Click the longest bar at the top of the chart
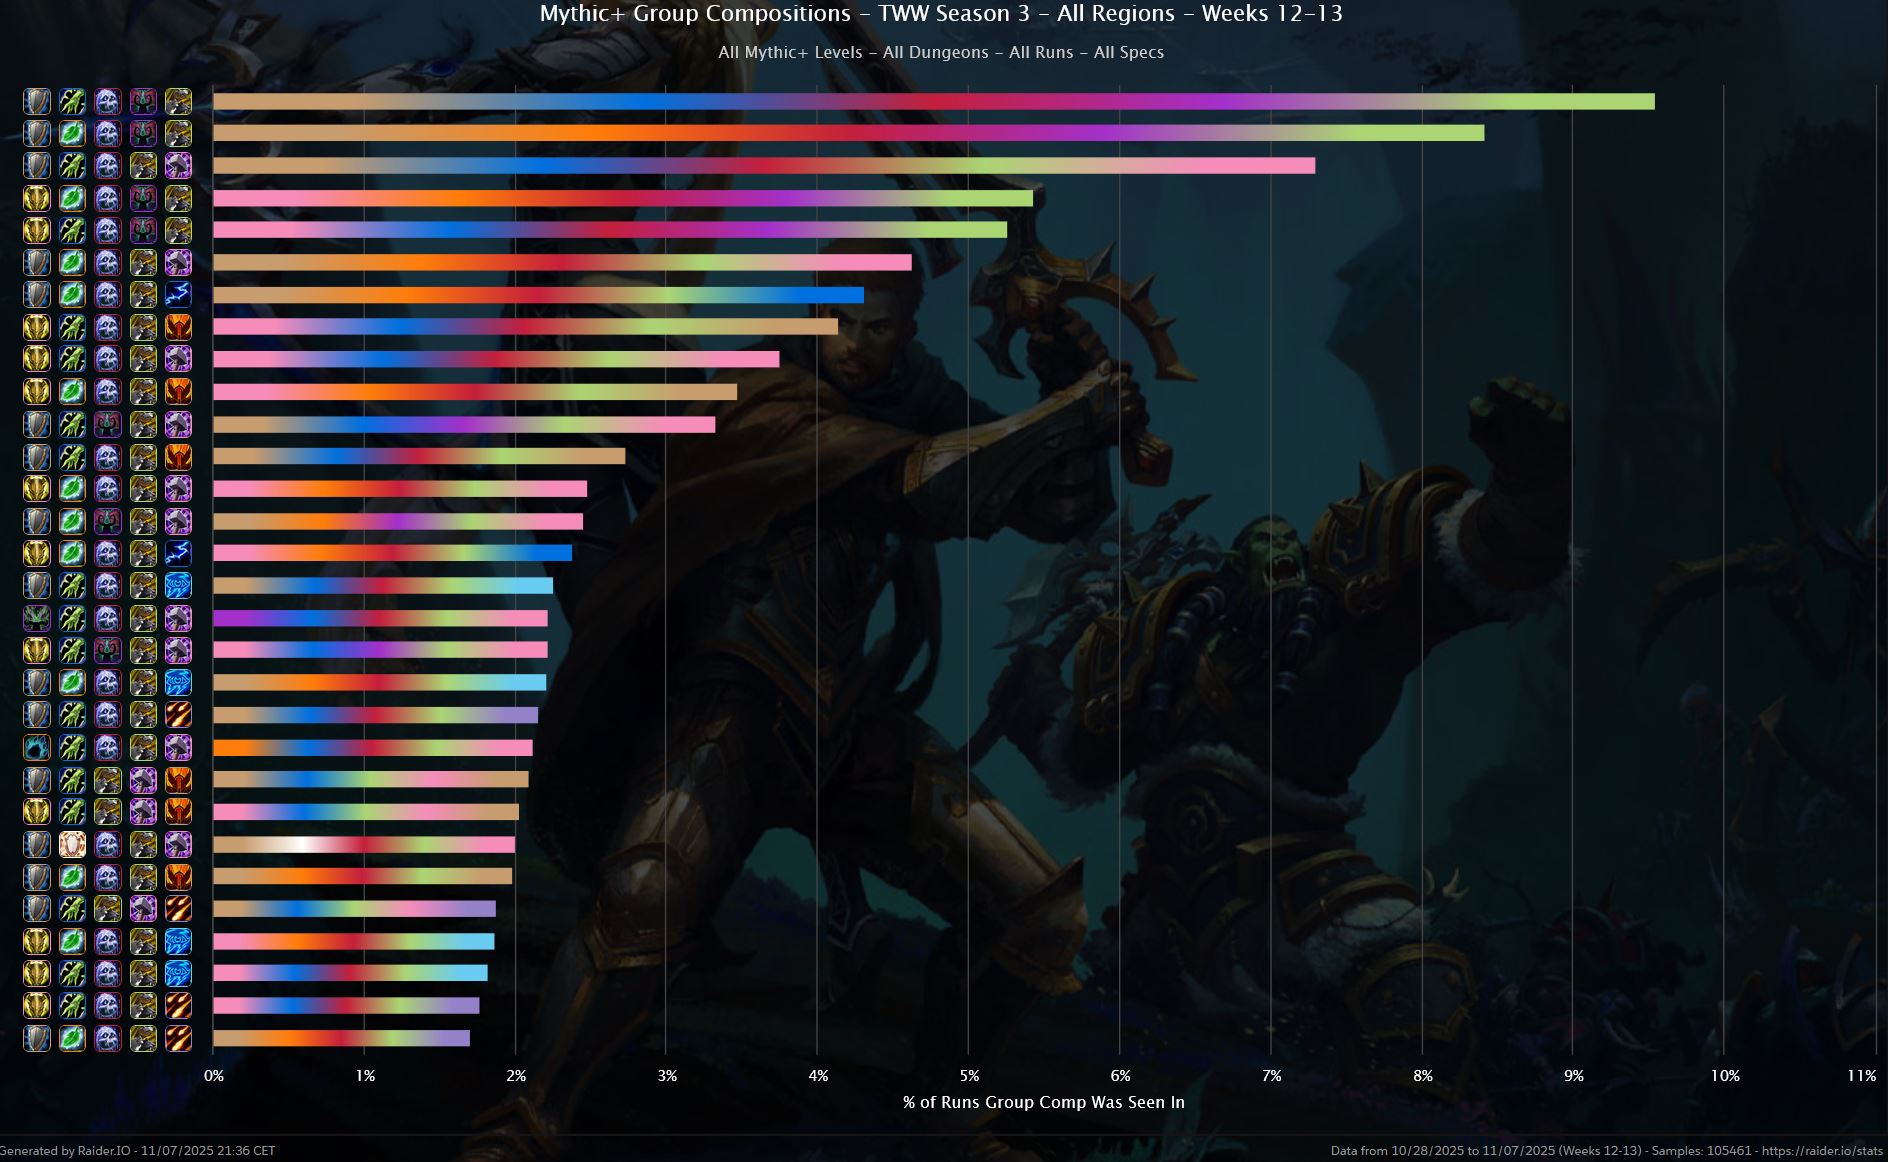 pos(933,102)
